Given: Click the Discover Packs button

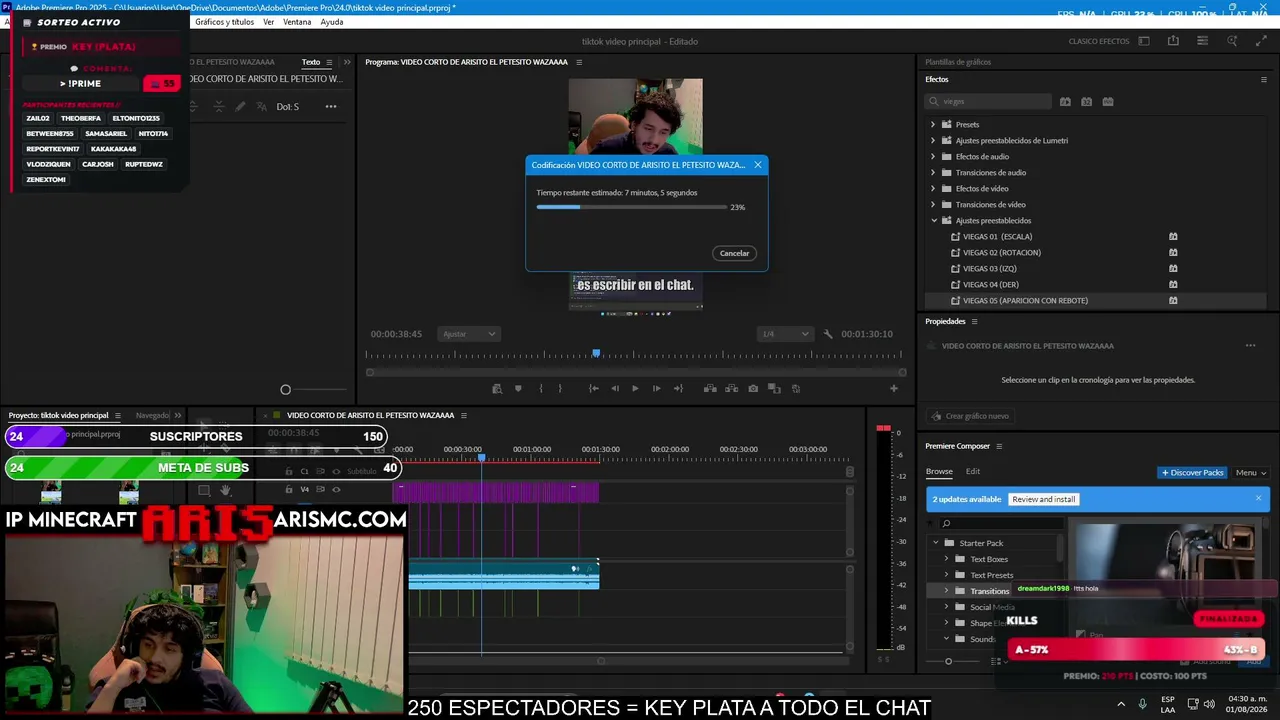Looking at the screenshot, I should point(1192,473).
